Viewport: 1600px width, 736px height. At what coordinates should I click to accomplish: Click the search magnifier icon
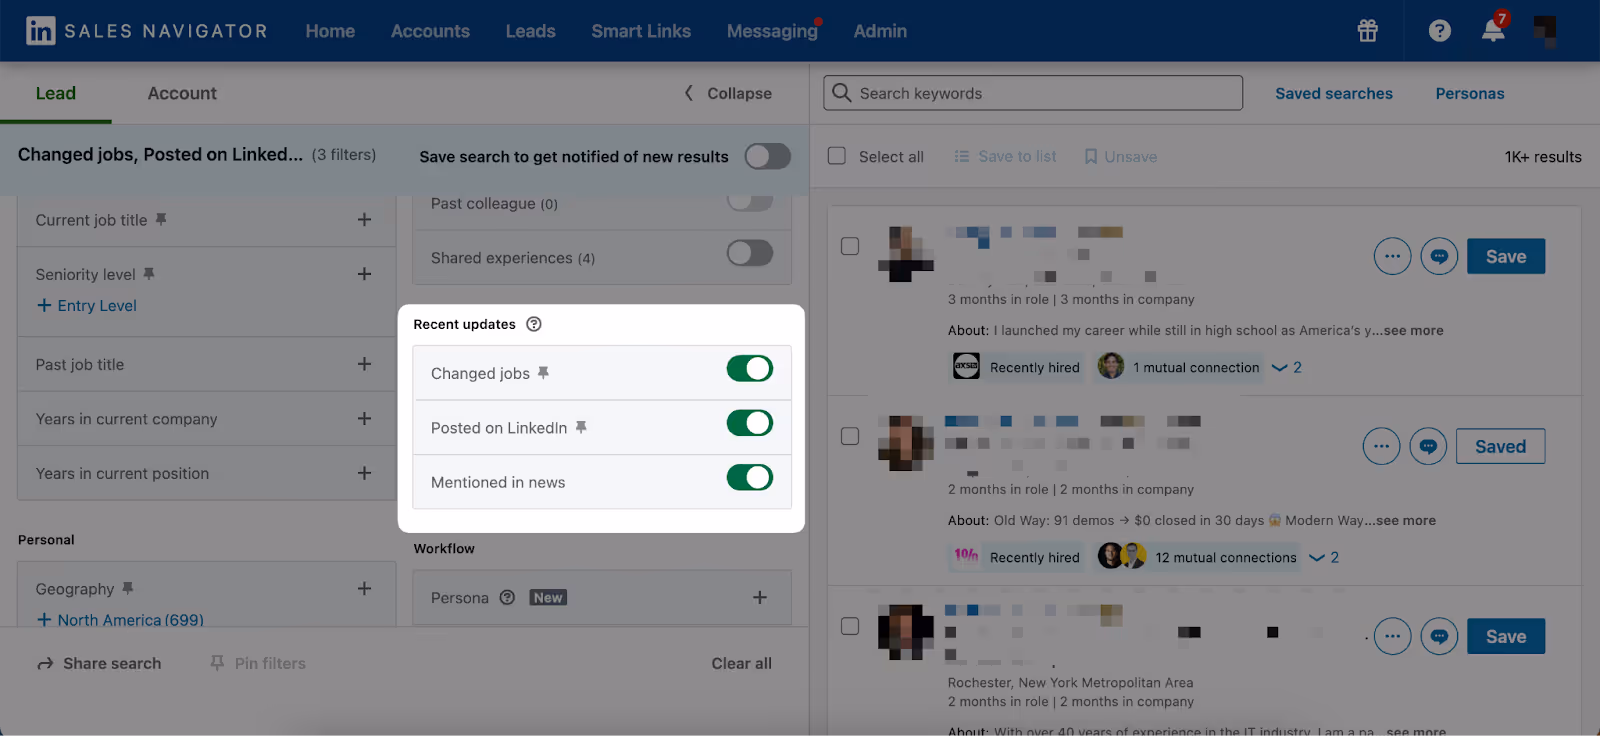(x=842, y=93)
